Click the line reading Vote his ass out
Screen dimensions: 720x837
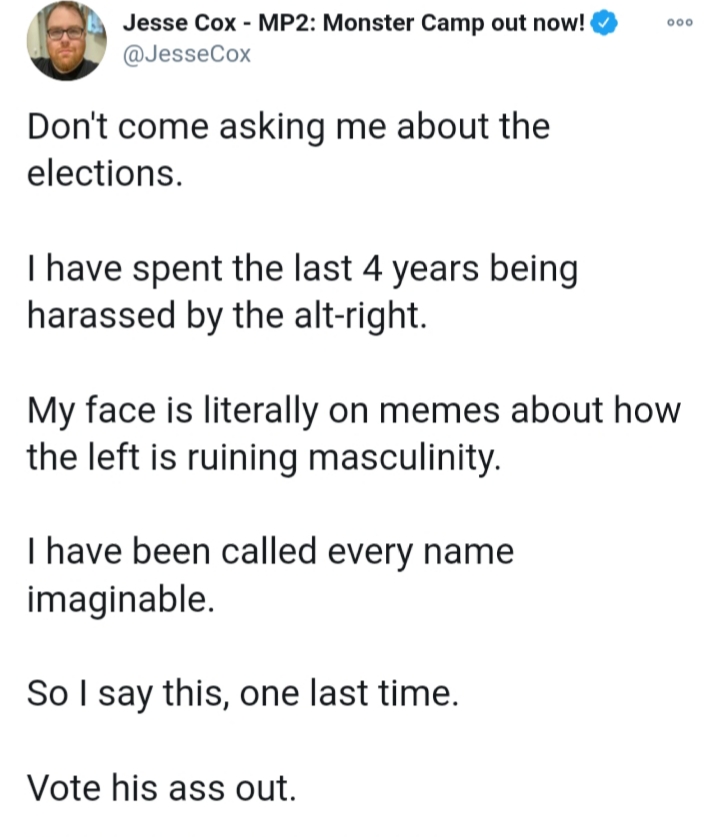click(x=160, y=789)
